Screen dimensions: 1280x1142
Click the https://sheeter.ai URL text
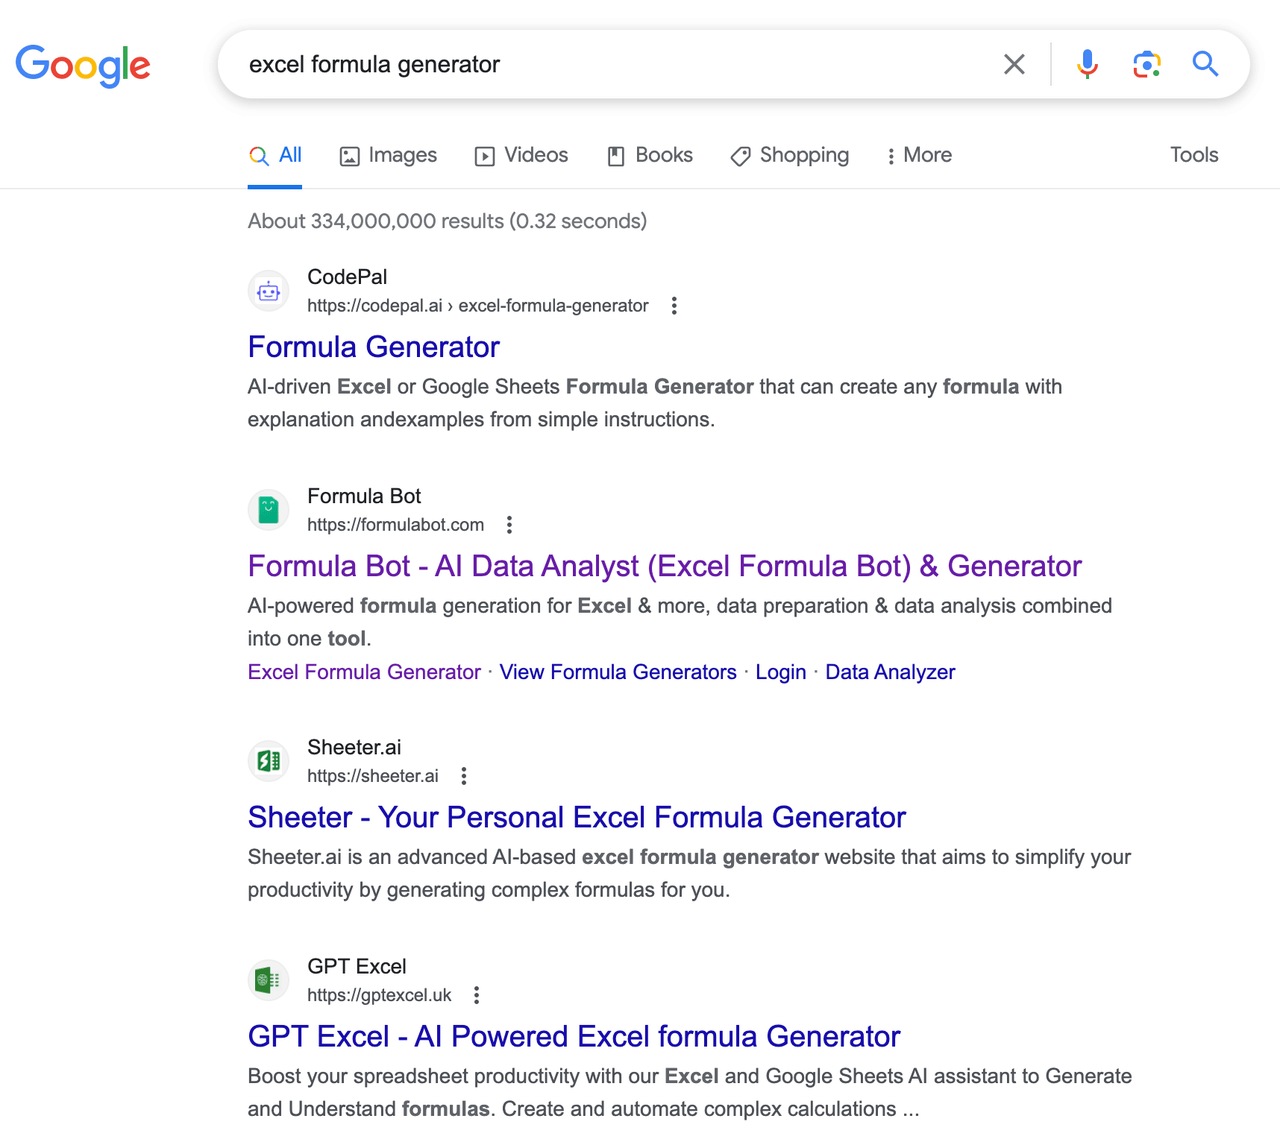373,776
